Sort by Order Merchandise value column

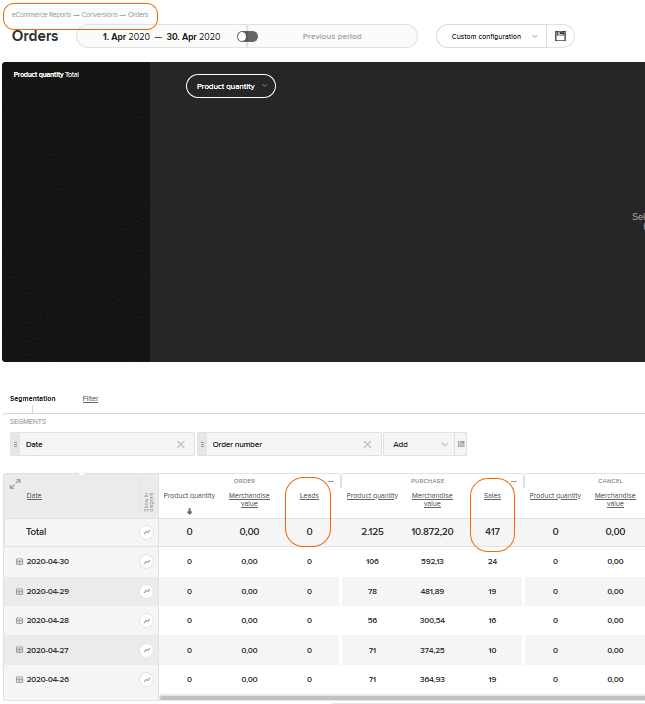pyautogui.click(x=249, y=499)
